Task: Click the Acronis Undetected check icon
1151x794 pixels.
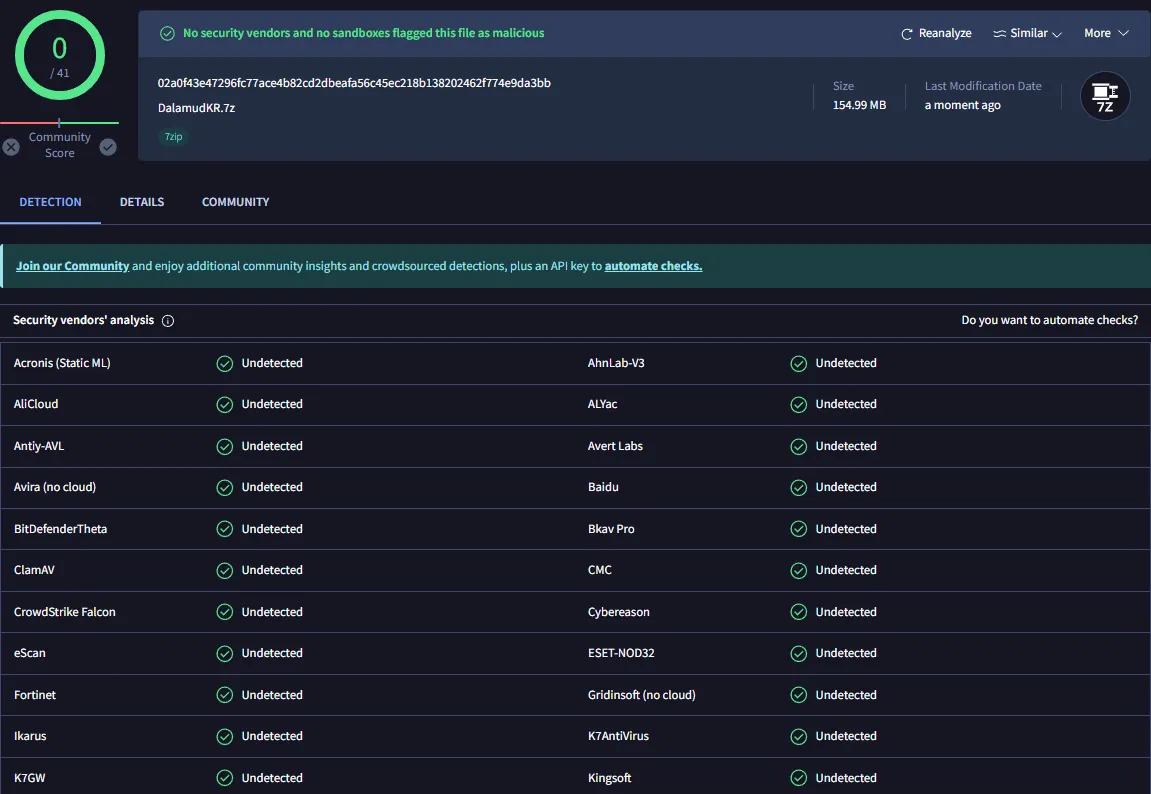Action: pos(225,363)
